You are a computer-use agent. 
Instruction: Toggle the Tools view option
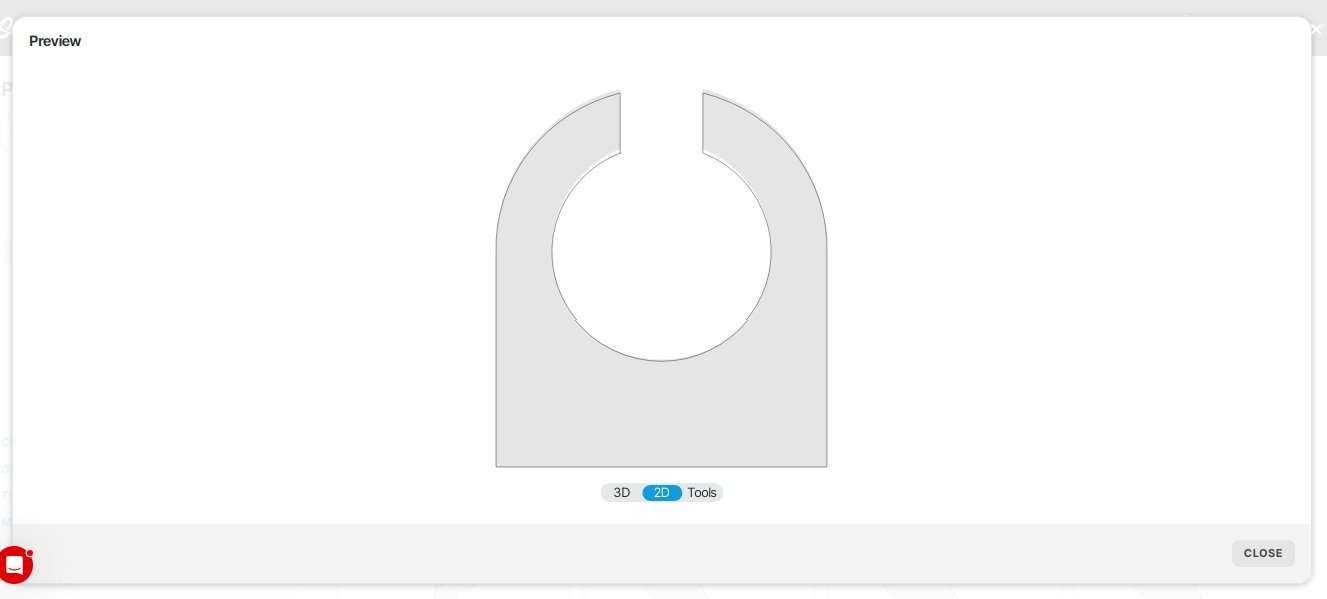[x=702, y=493]
